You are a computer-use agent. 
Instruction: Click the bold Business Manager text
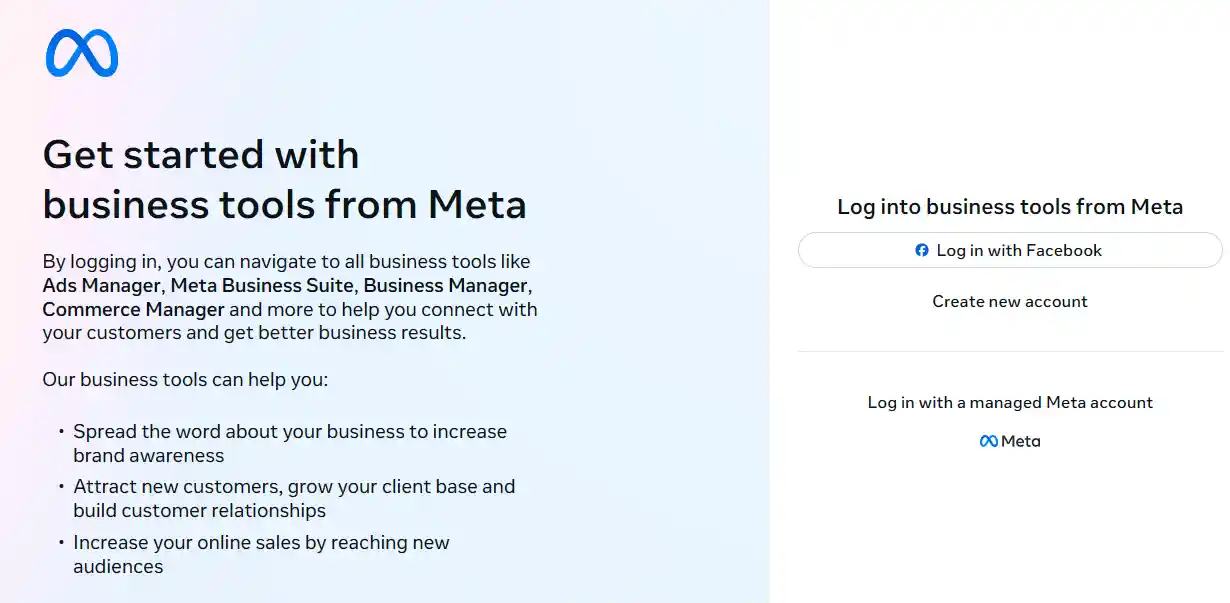(x=445, y=285)
